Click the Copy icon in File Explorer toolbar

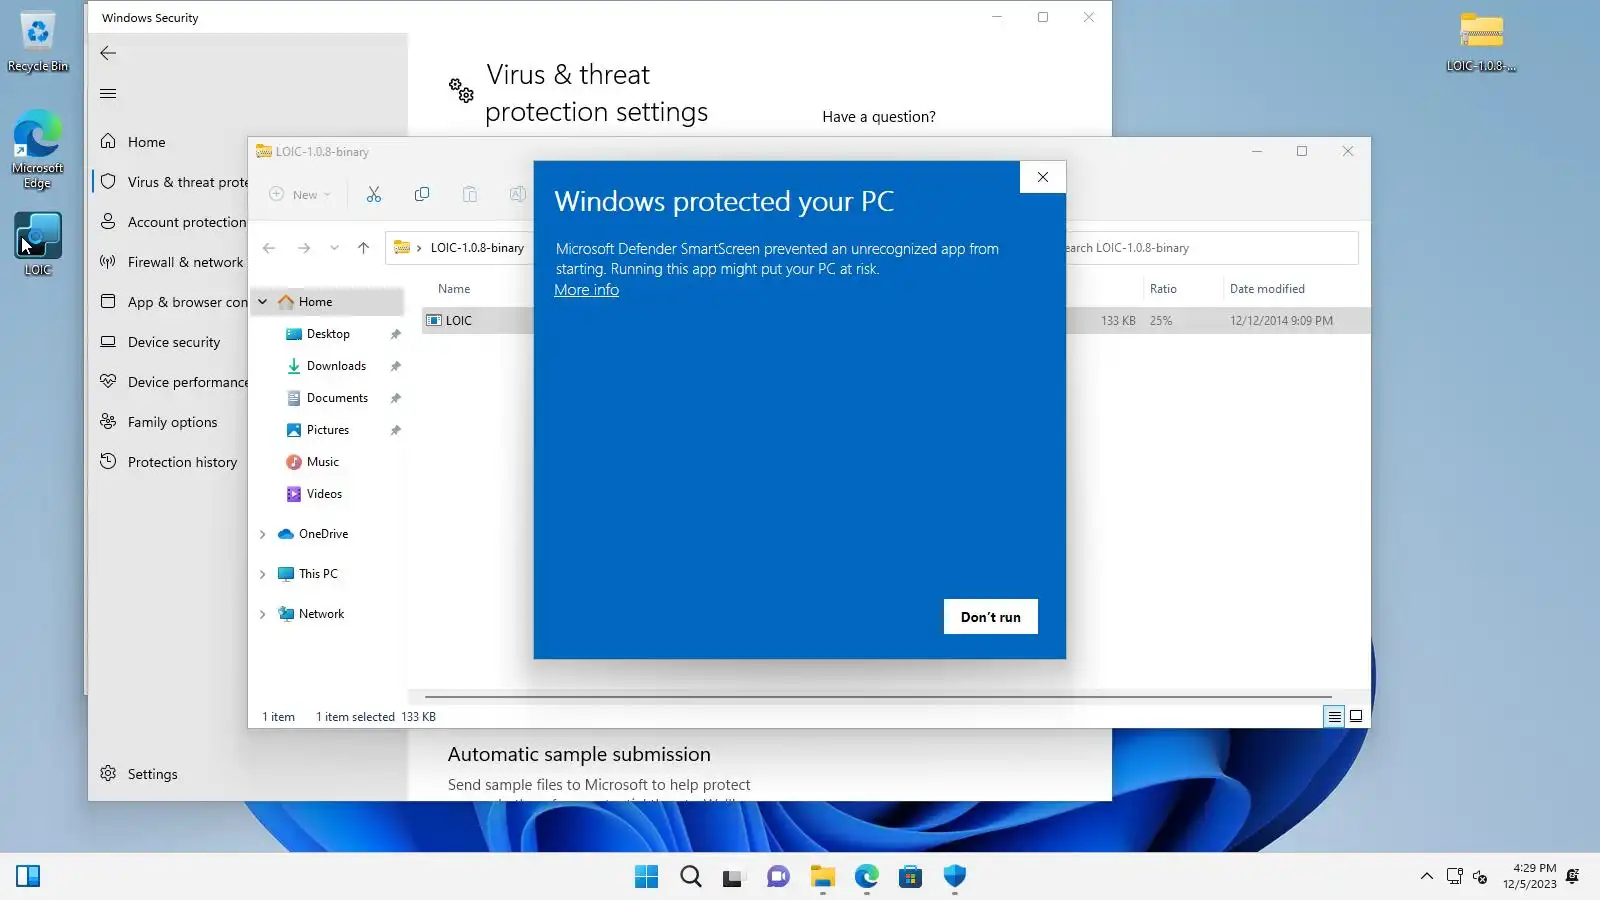tap(422, 194)
